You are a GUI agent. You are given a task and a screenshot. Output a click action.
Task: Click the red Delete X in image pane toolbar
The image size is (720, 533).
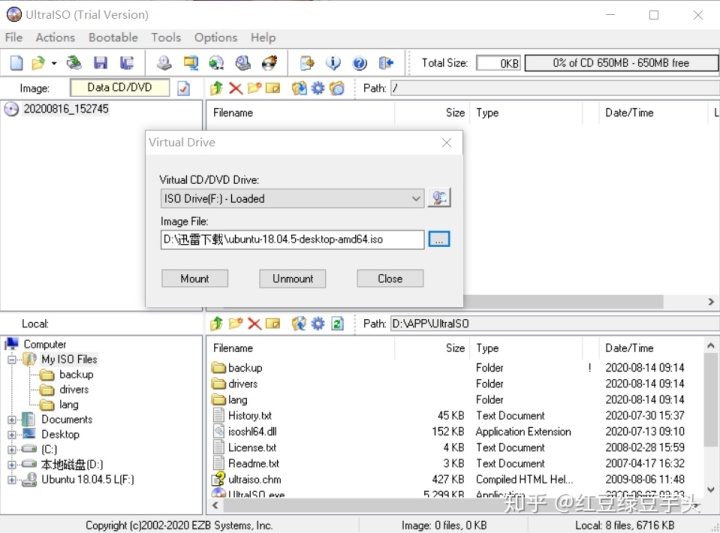236,88
